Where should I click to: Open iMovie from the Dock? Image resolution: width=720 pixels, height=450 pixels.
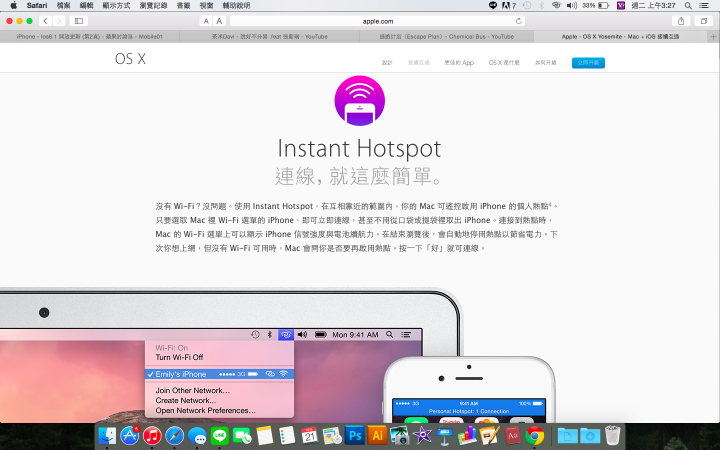tap(422, 435)
